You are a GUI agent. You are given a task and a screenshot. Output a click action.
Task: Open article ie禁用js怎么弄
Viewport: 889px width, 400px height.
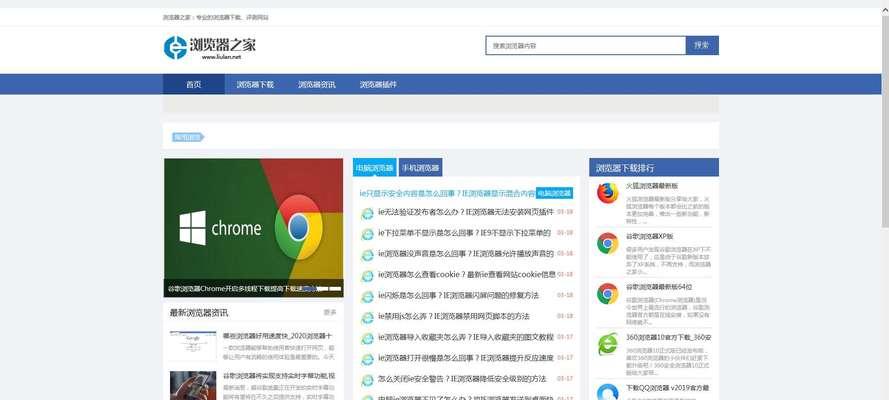pos(454,316)
